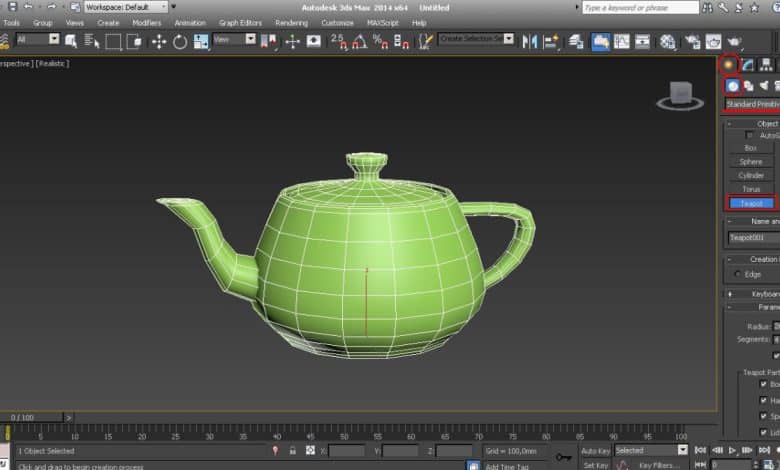The height and width of the screenshot is (470, 780).
Task: Click the Save file icon
Action: [x=13, y=7]
